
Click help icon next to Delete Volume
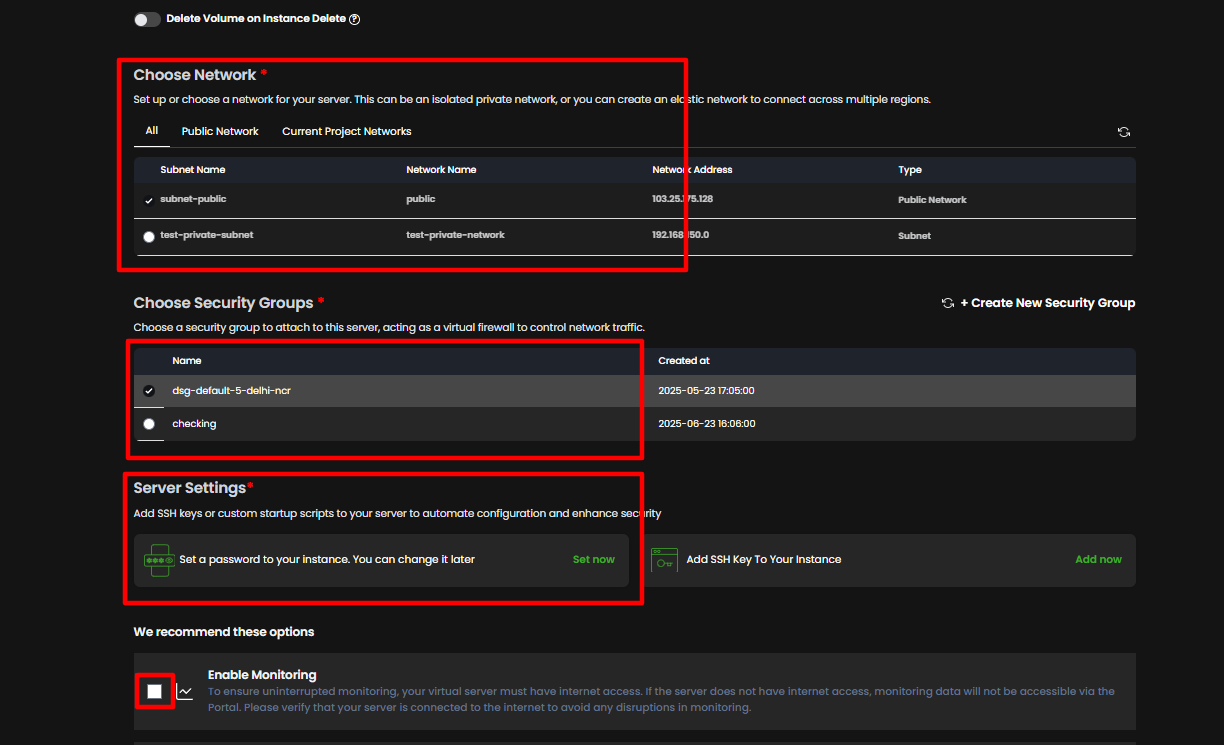(354, 19)
